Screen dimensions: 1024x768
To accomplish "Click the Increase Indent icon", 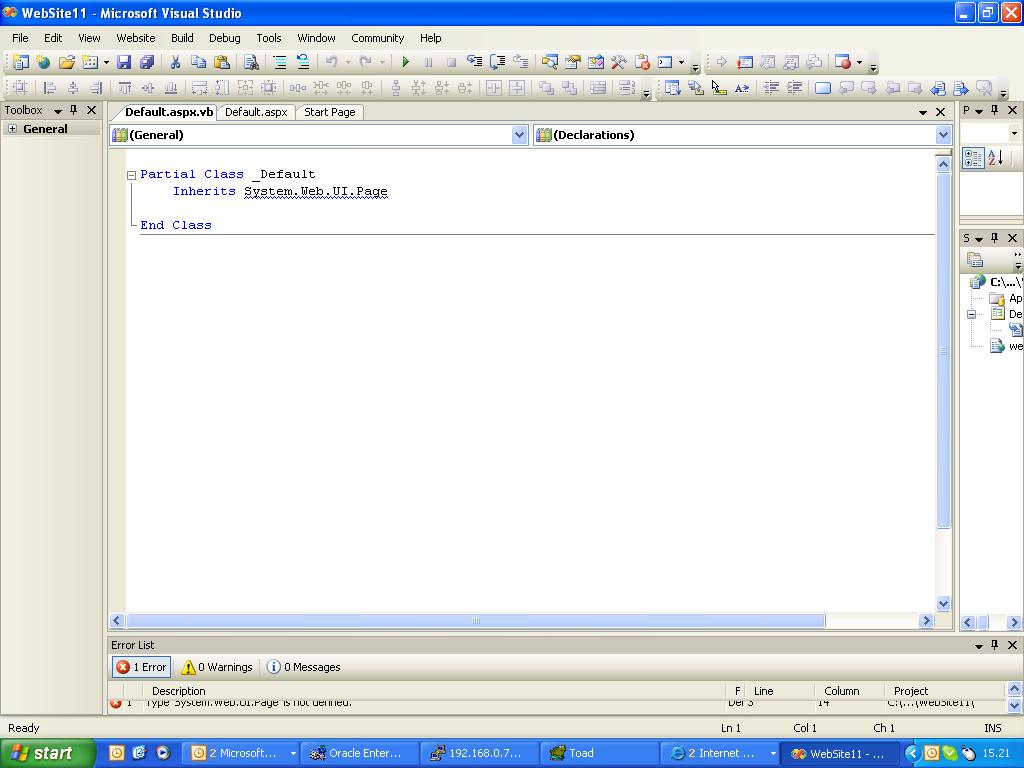I will pos(794,88).
